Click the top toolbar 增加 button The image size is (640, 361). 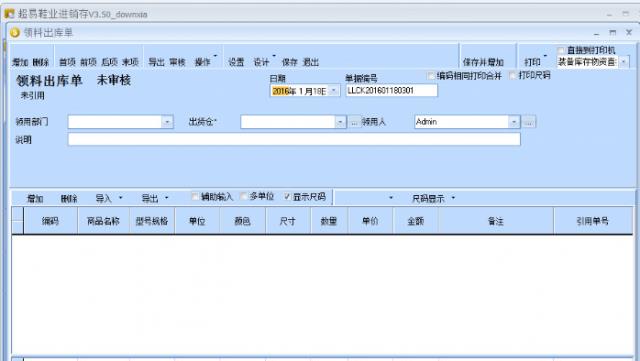(x=20, y=62)
